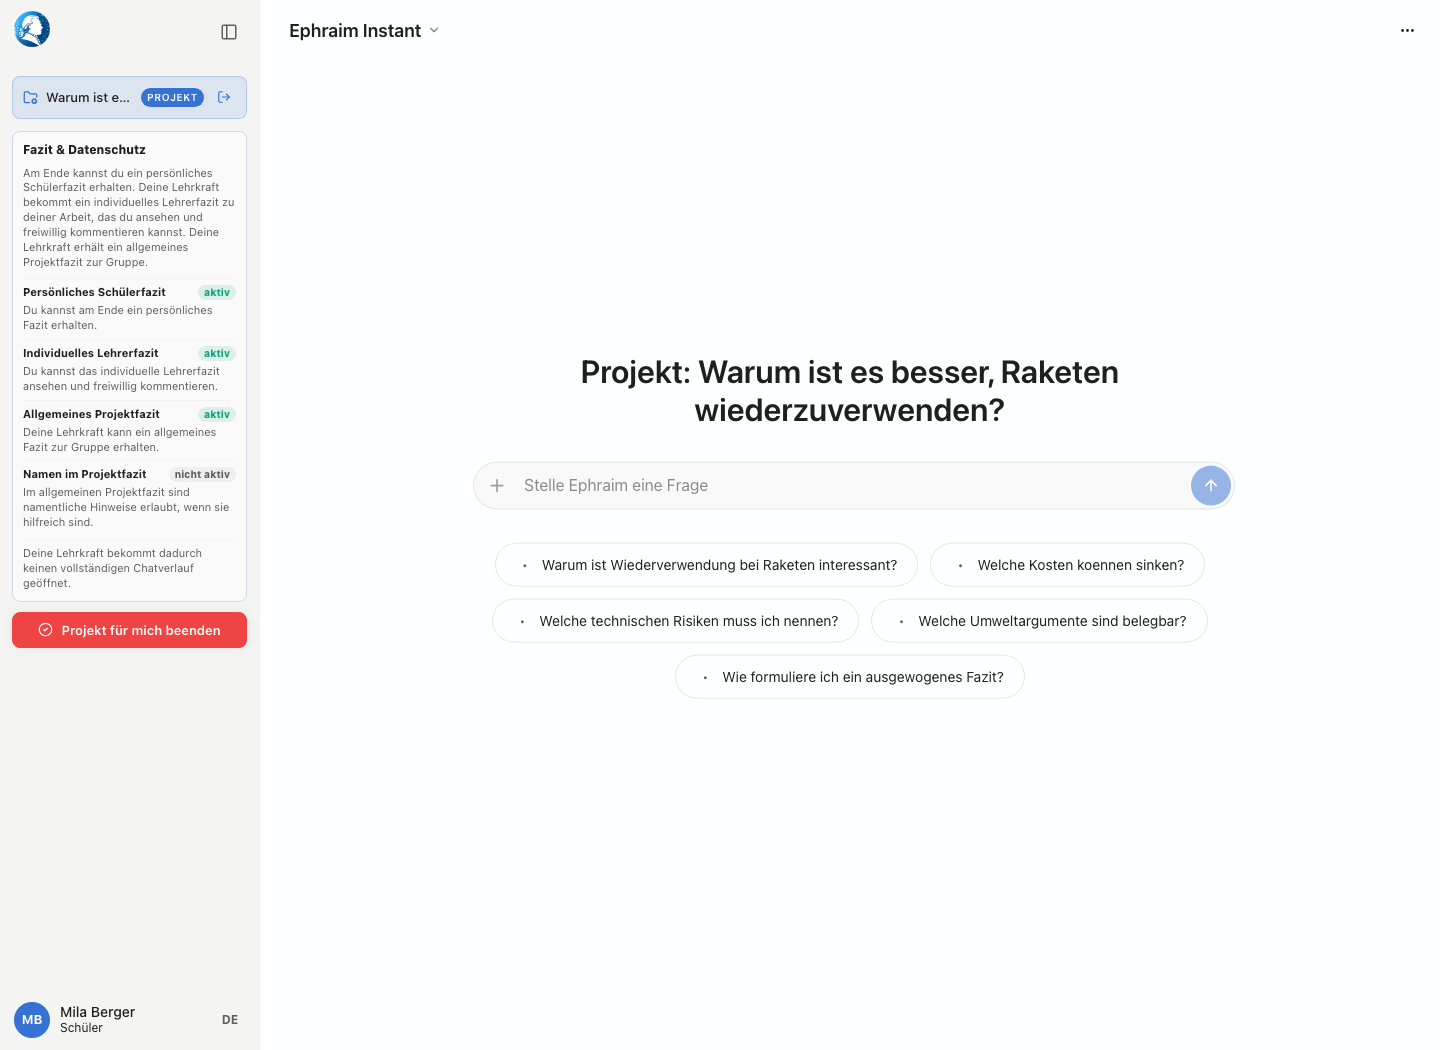Image resolution: width=1440 pixels, height=1050 pixels.
Task: Click the Stelle Ephraim eine Frage field
Action: [x=853, y=486]
